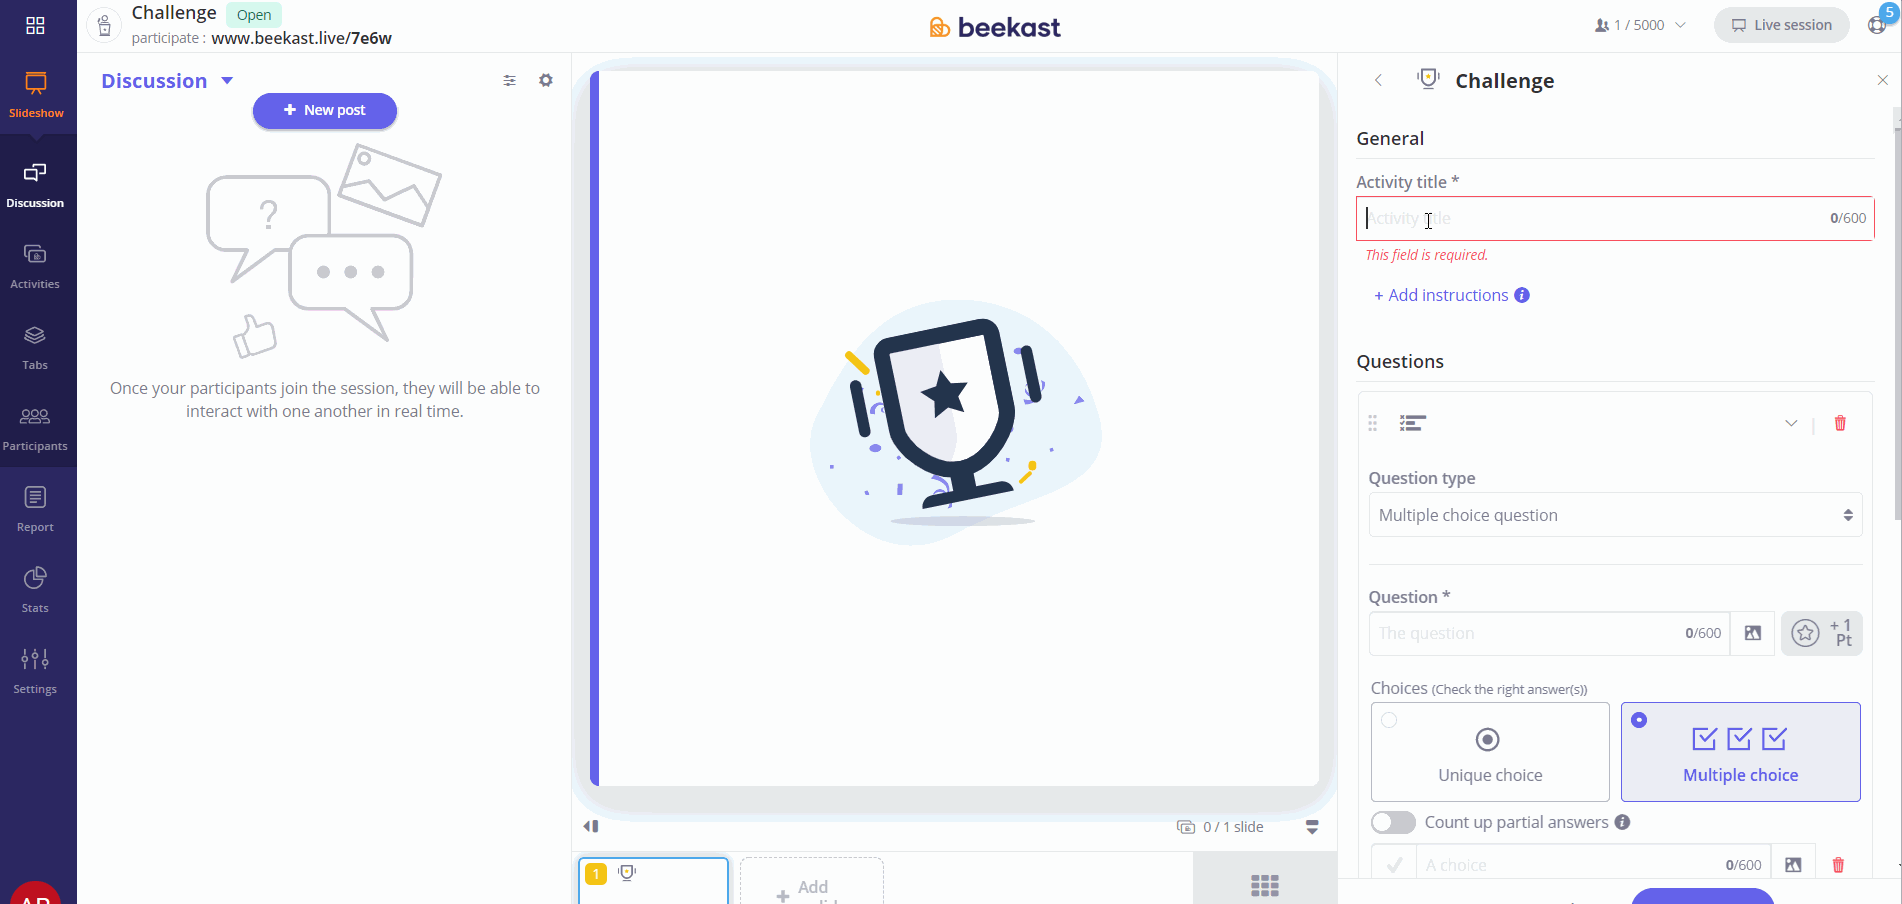1902x904 pixels.
Task: Click the Activity title input field
Action: tap(1615, 218)
